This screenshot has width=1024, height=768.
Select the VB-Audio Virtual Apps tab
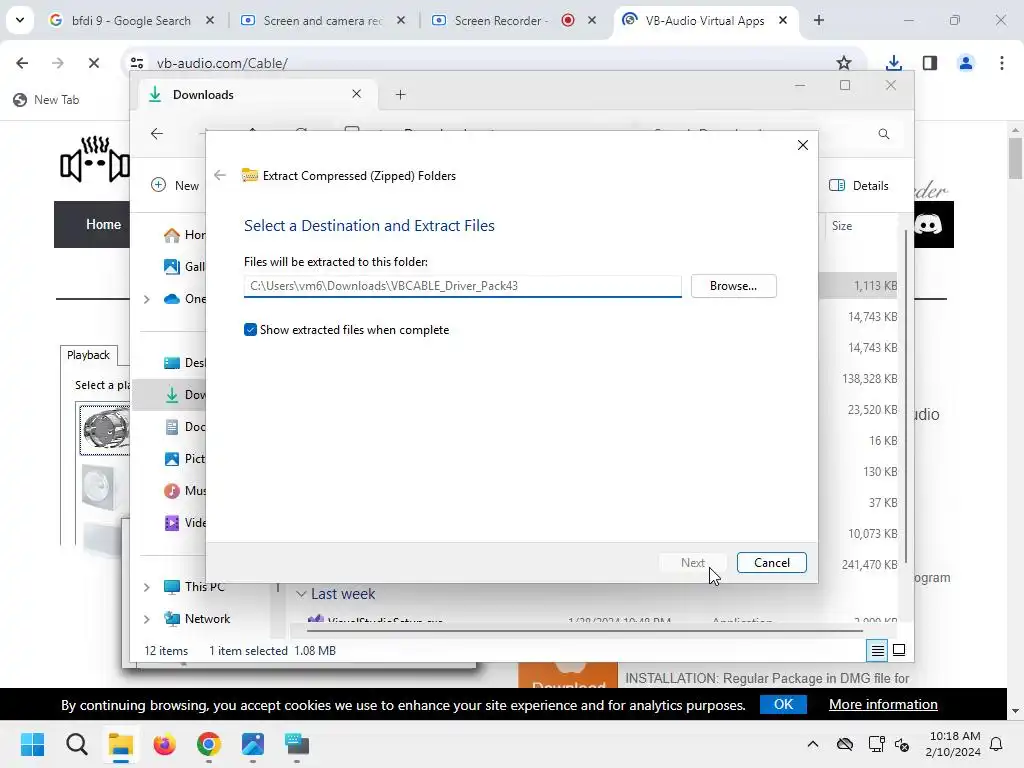coord(705,20)
